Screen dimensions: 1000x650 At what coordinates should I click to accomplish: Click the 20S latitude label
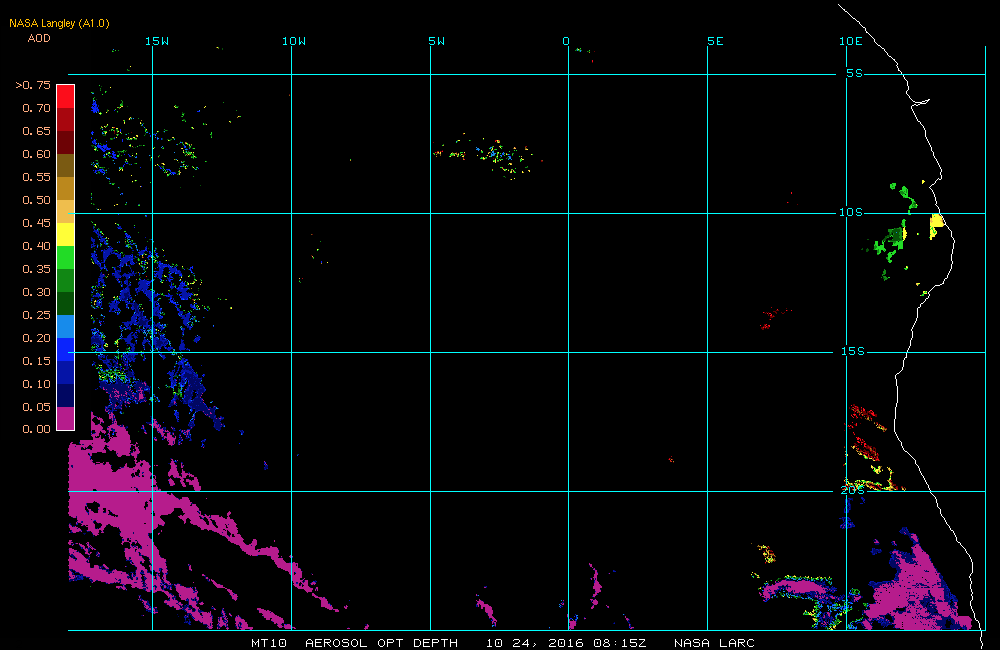pos(853,491)
